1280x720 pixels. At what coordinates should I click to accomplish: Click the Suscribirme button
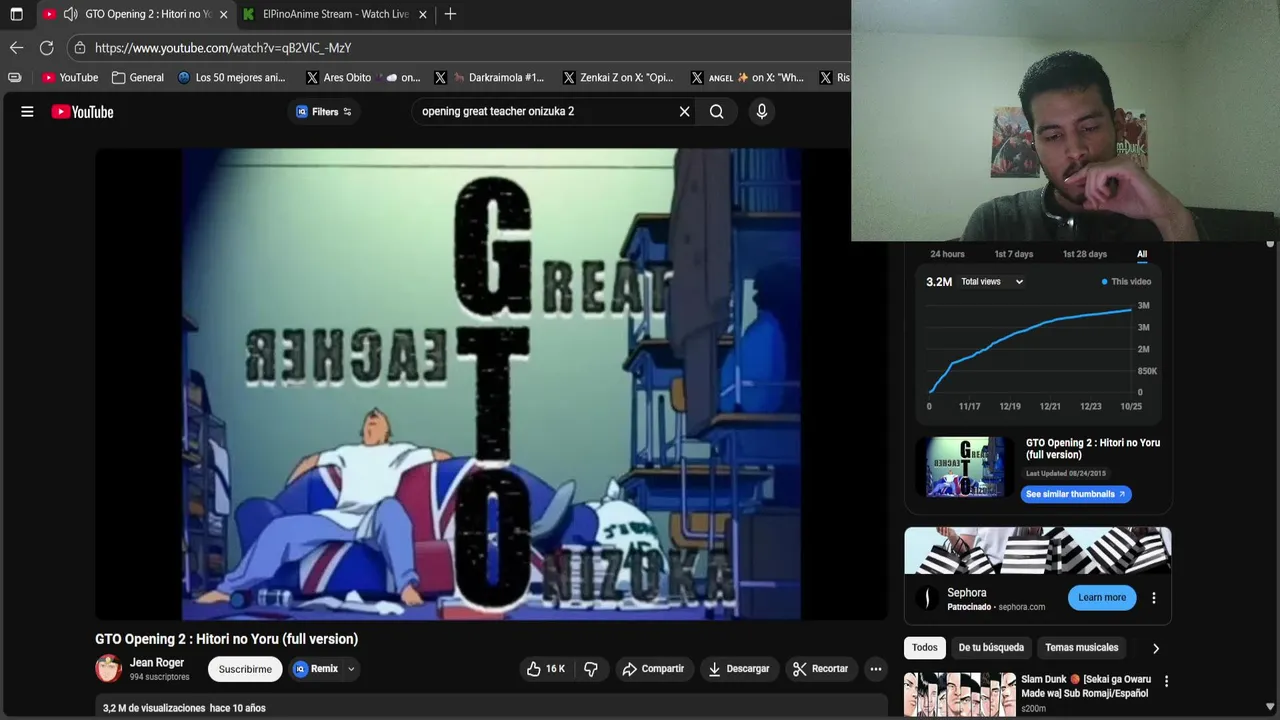click(x=245, y=669)
